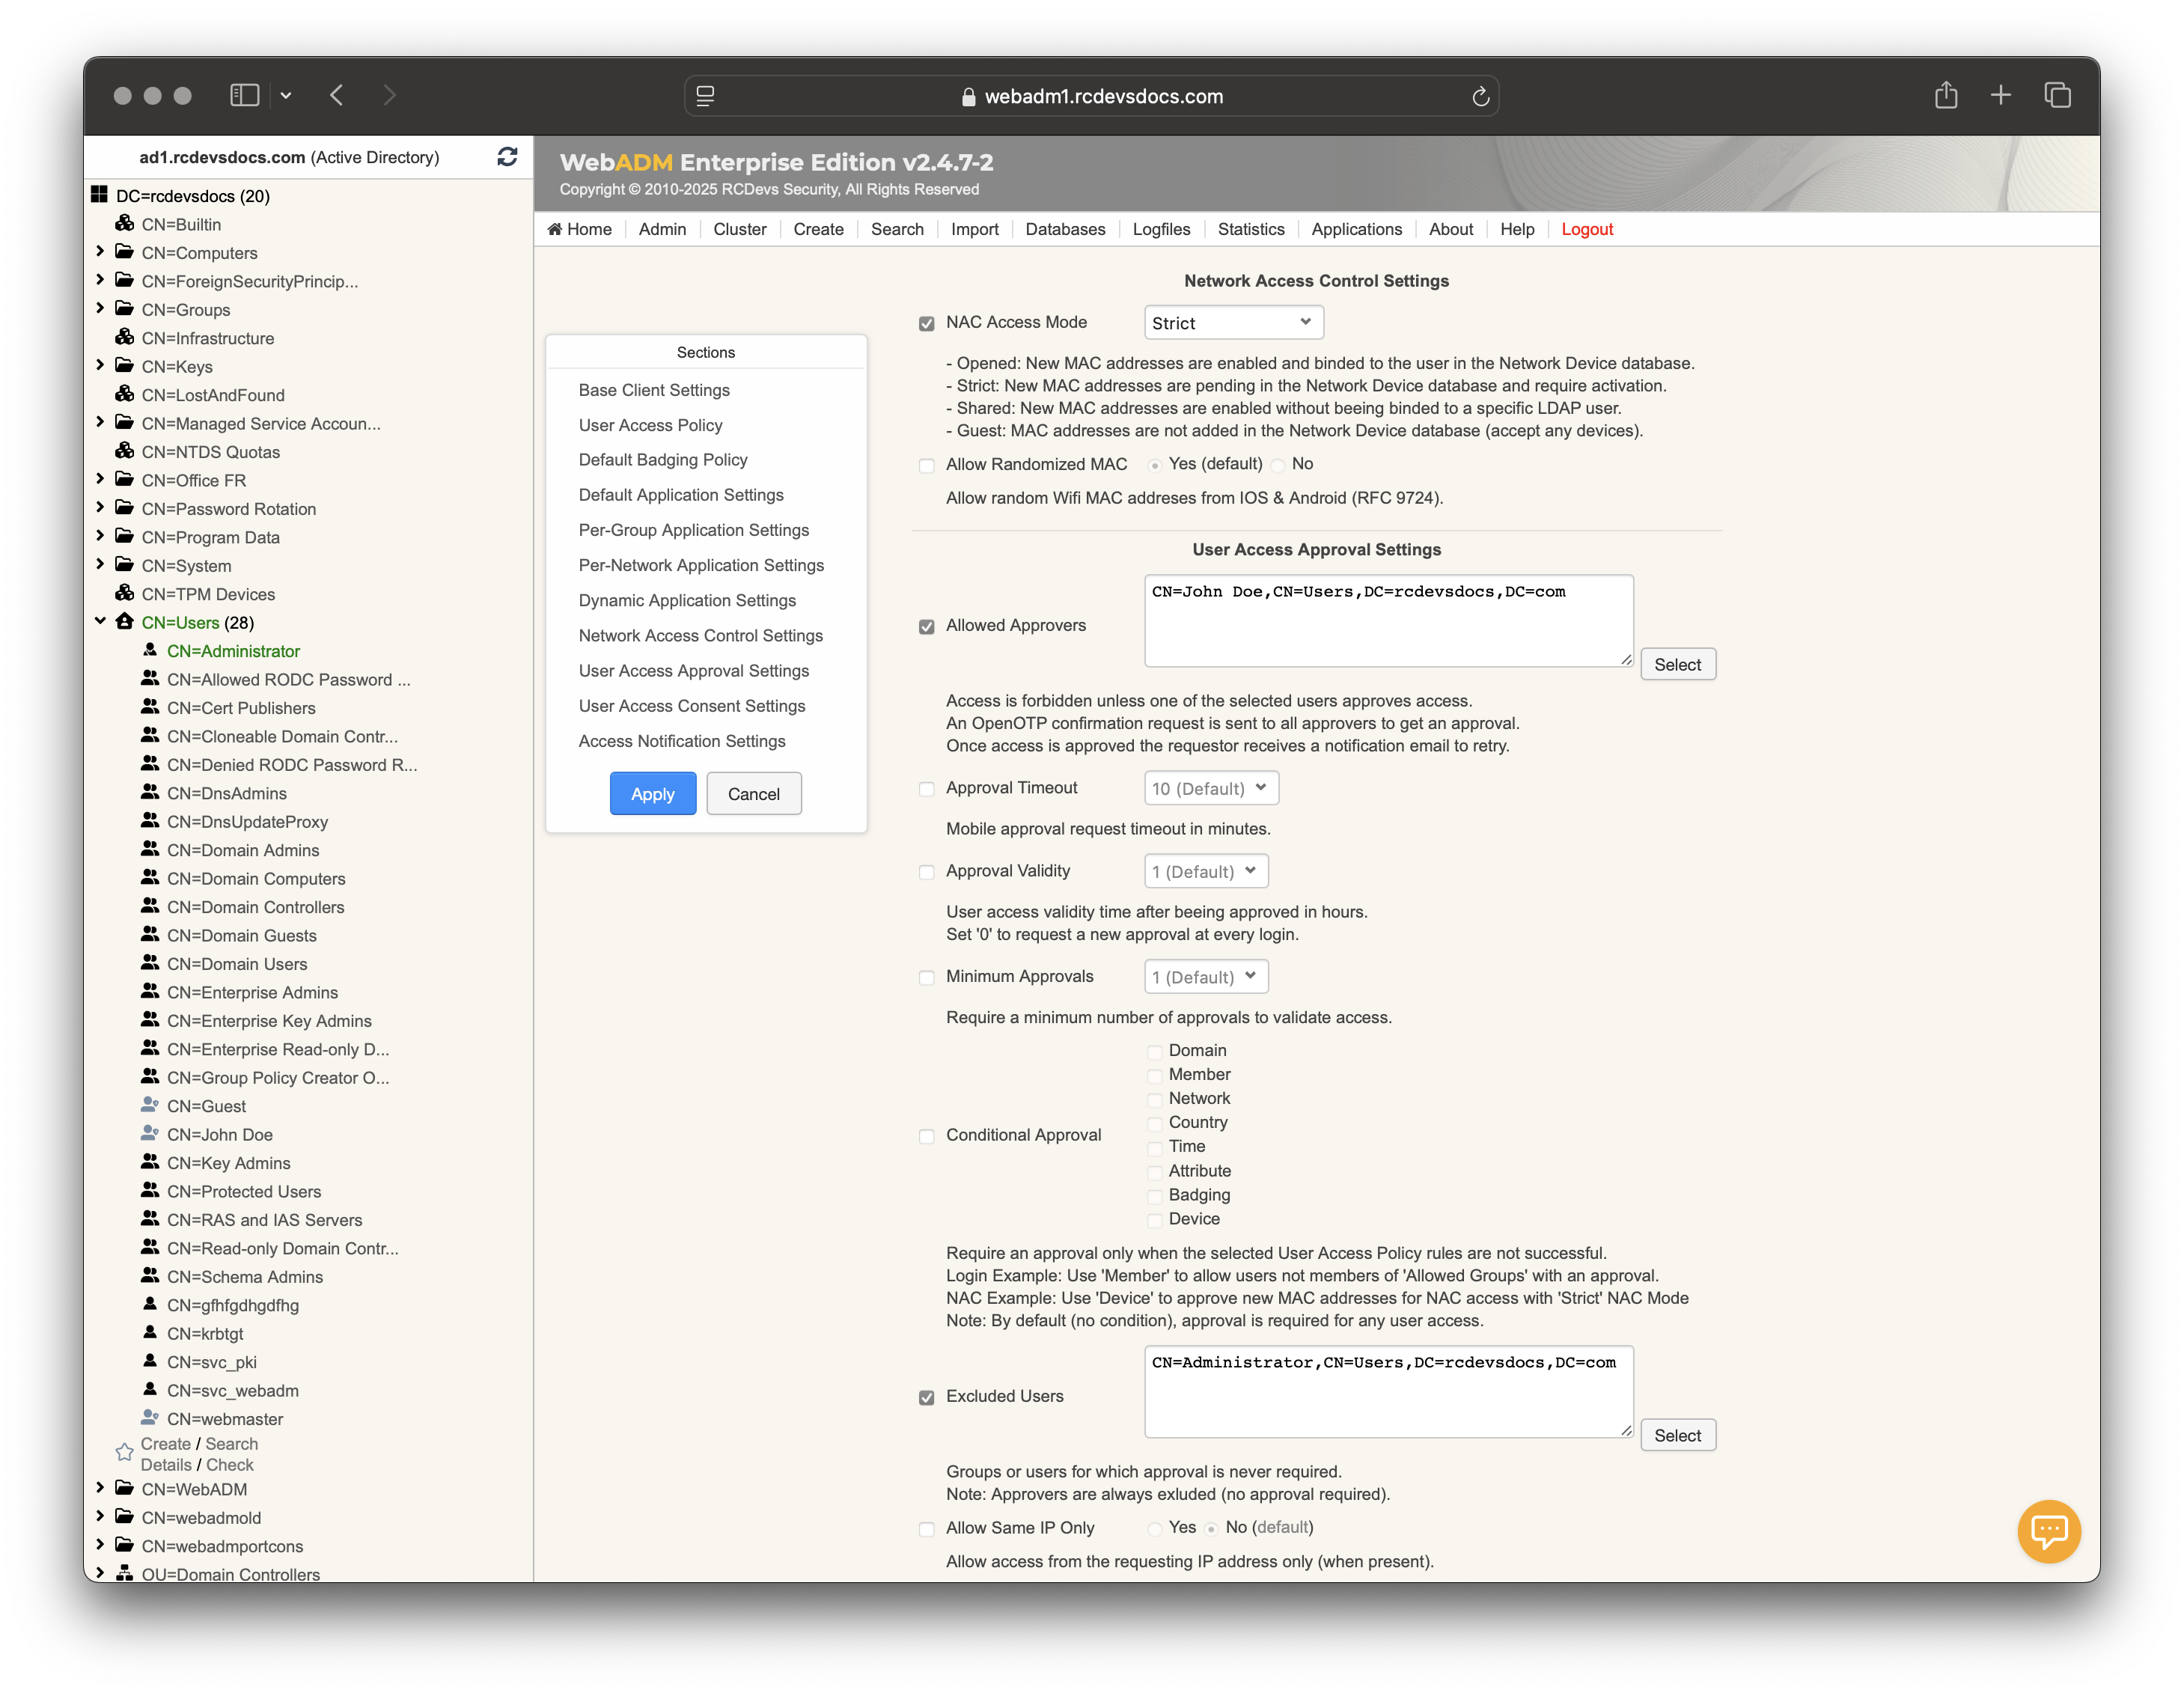Expand the CN=WebADM tree node
The image size is (2184, 1693).
100,1487
